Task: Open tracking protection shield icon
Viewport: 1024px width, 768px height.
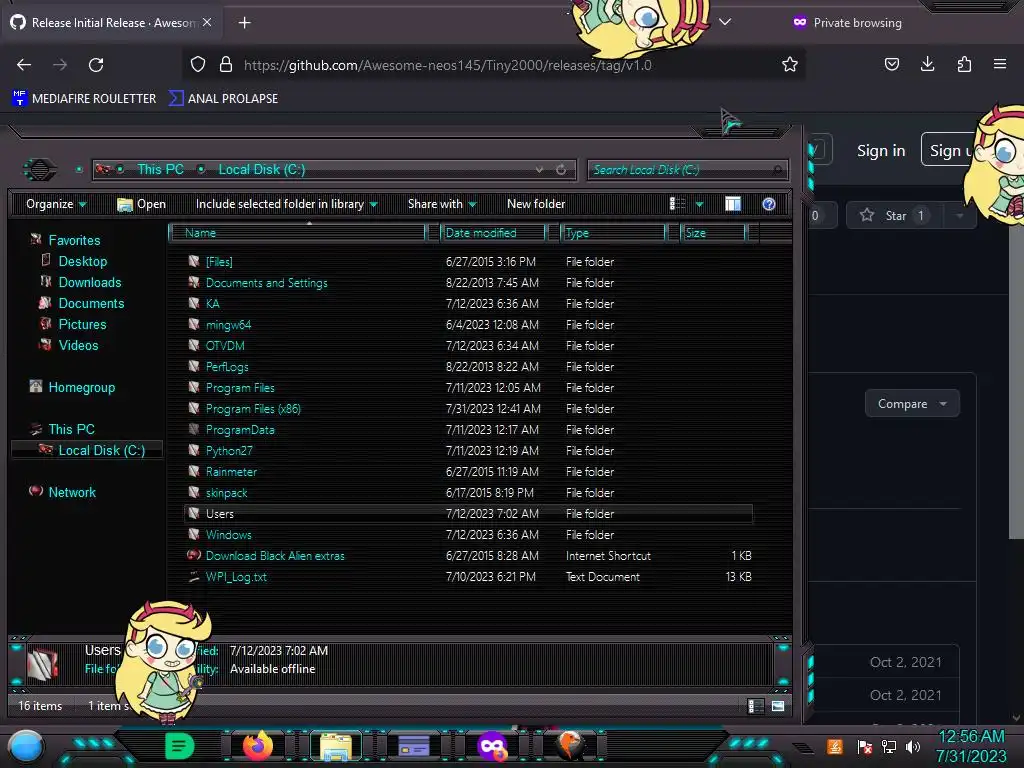Action: pos(198,64)
